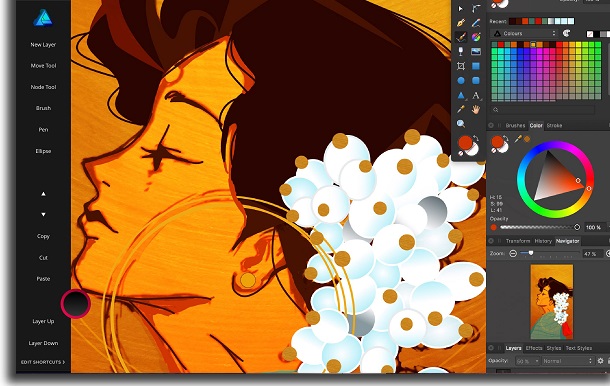Click the hue wheel handle
Screen dimensions: 610x386
coord(589,188)
